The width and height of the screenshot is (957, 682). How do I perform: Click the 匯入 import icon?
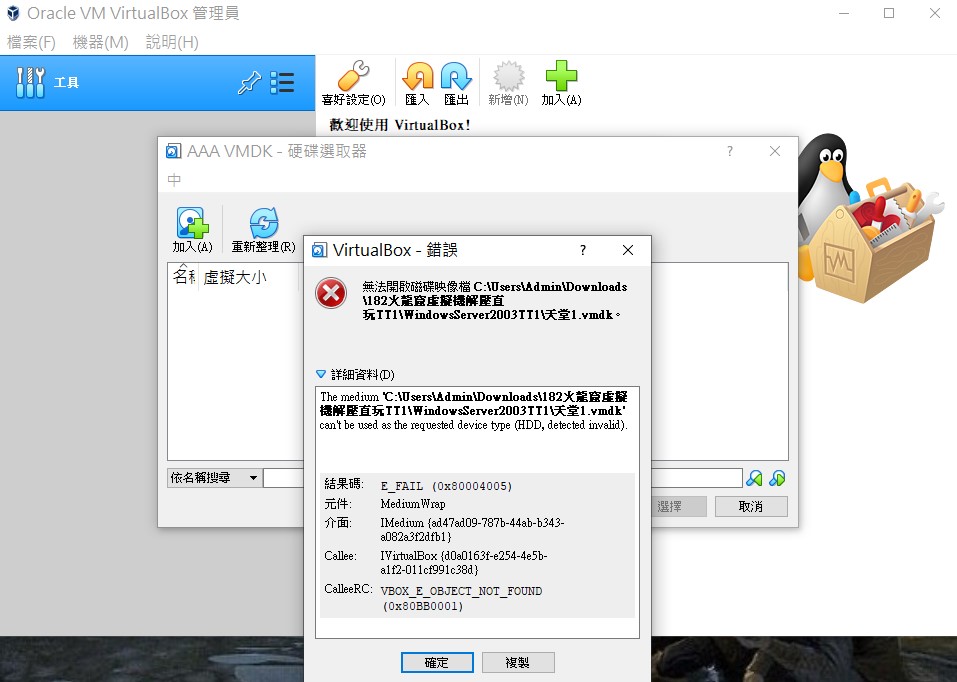[x=417, y=82]
